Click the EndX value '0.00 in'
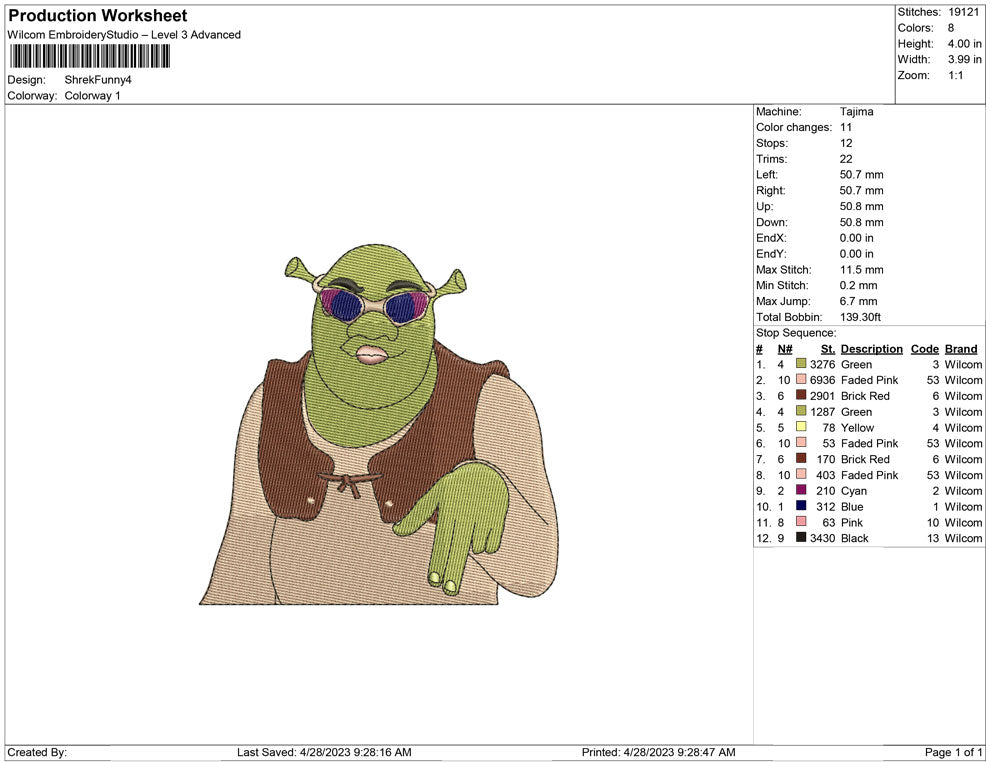The image size is (990, 762). click(857, 238)
